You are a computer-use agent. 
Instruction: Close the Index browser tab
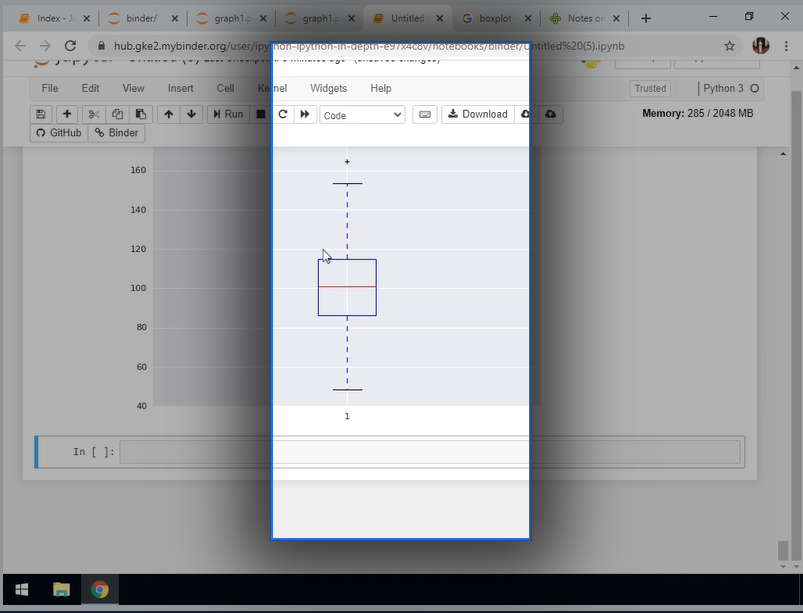click(x=87, y=18)
